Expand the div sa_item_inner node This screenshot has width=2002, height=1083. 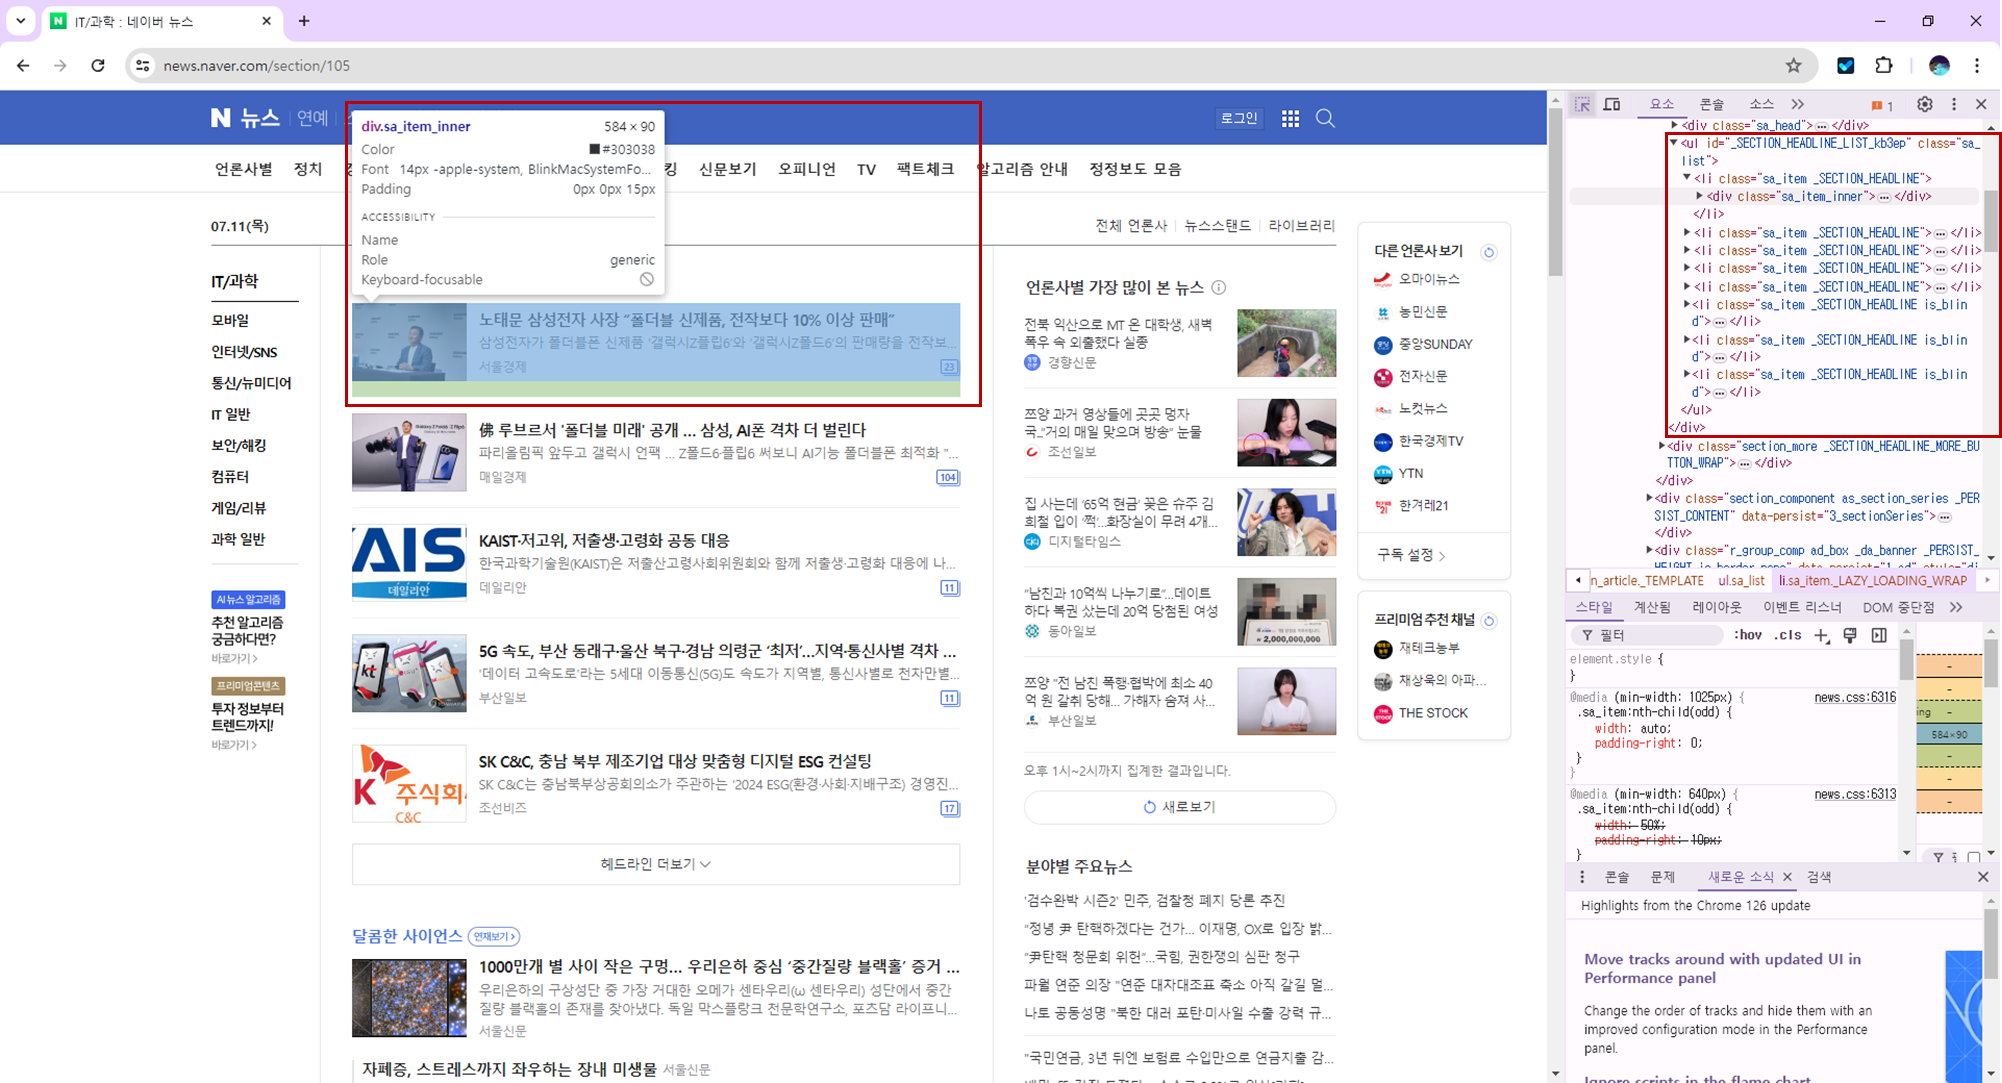point(1699,196)
